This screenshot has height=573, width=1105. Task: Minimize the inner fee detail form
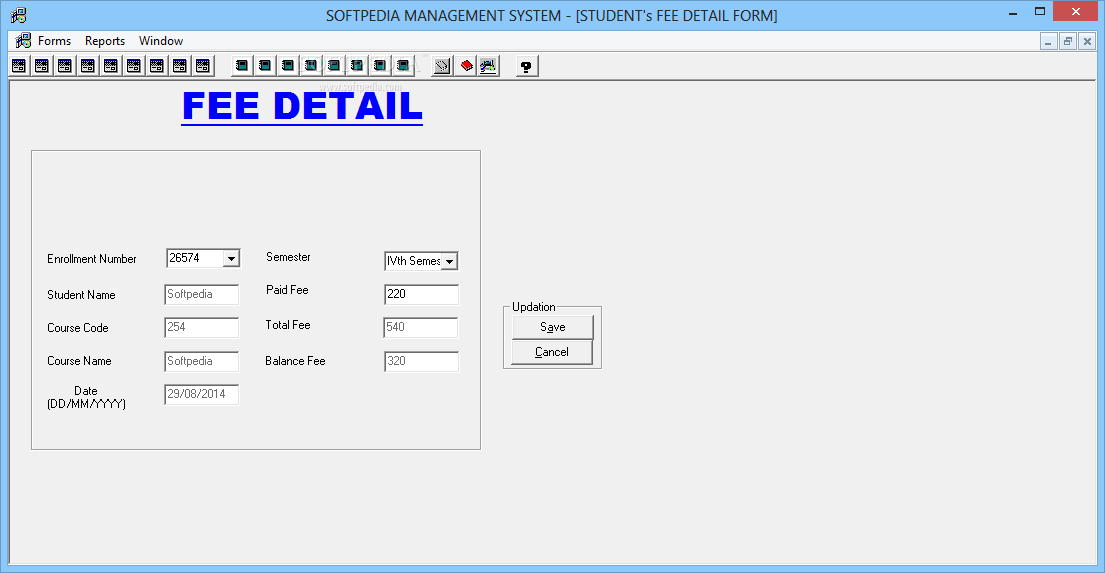click(x=1048, y=42)
